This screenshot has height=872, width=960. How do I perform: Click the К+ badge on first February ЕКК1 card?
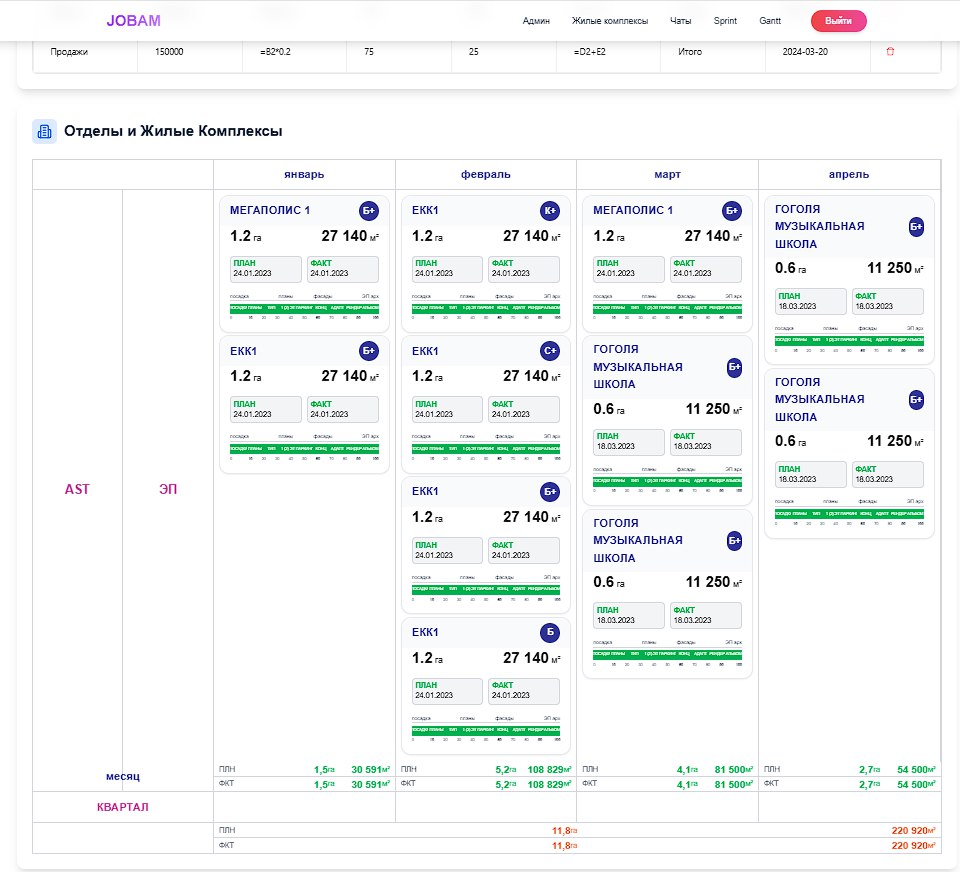(550, 211)
